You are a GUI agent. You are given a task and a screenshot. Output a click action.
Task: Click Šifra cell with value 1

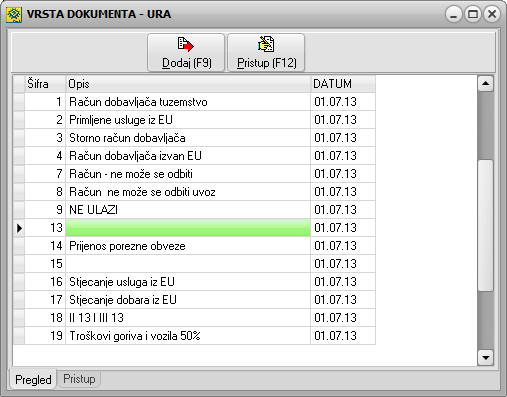[45, 102]
